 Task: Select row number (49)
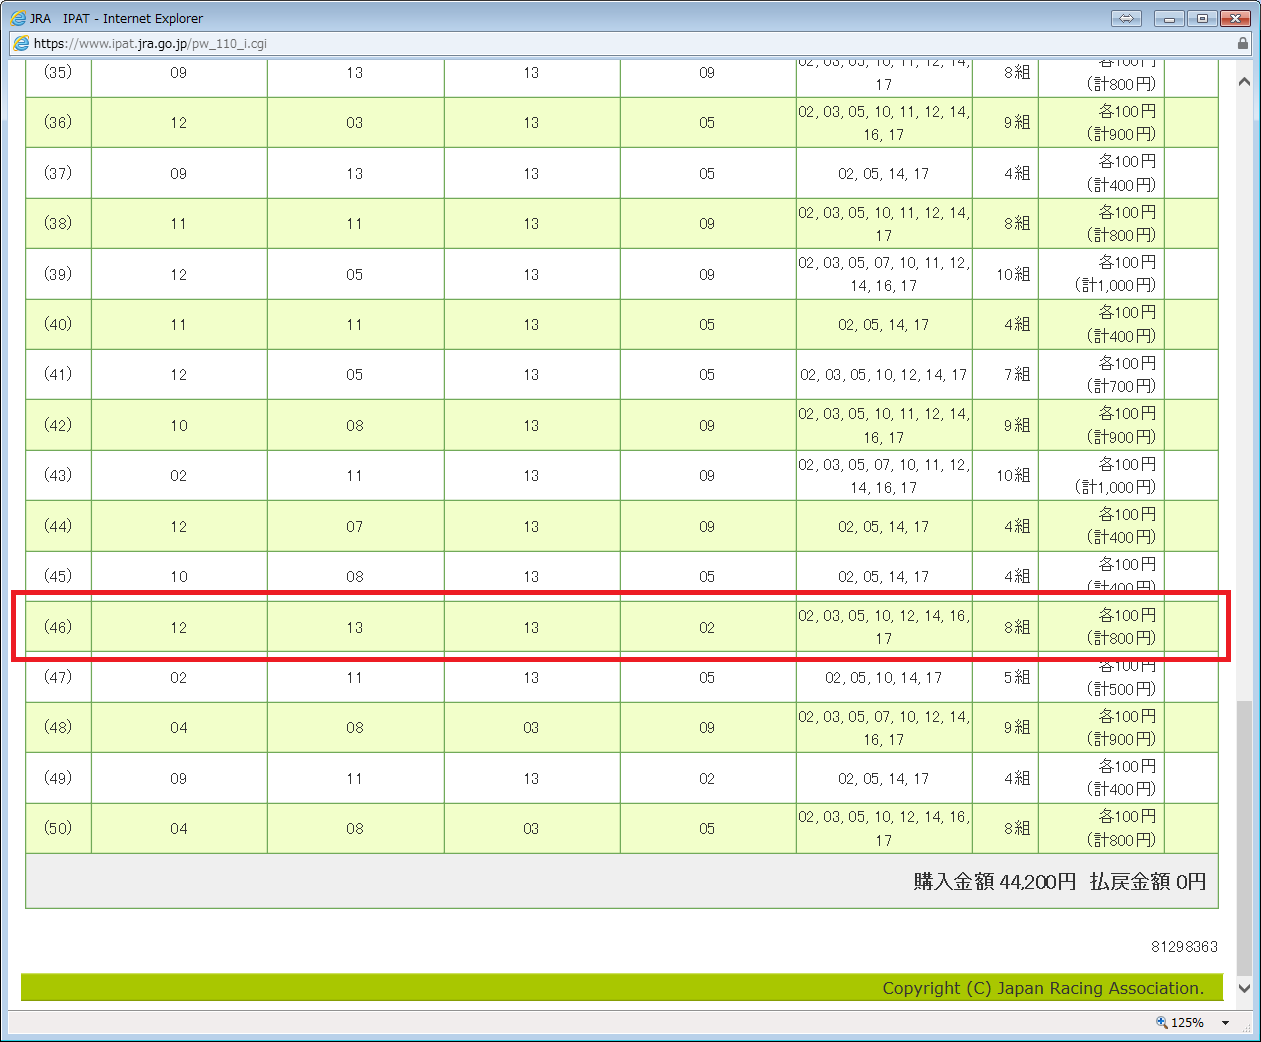coord(58,778)
